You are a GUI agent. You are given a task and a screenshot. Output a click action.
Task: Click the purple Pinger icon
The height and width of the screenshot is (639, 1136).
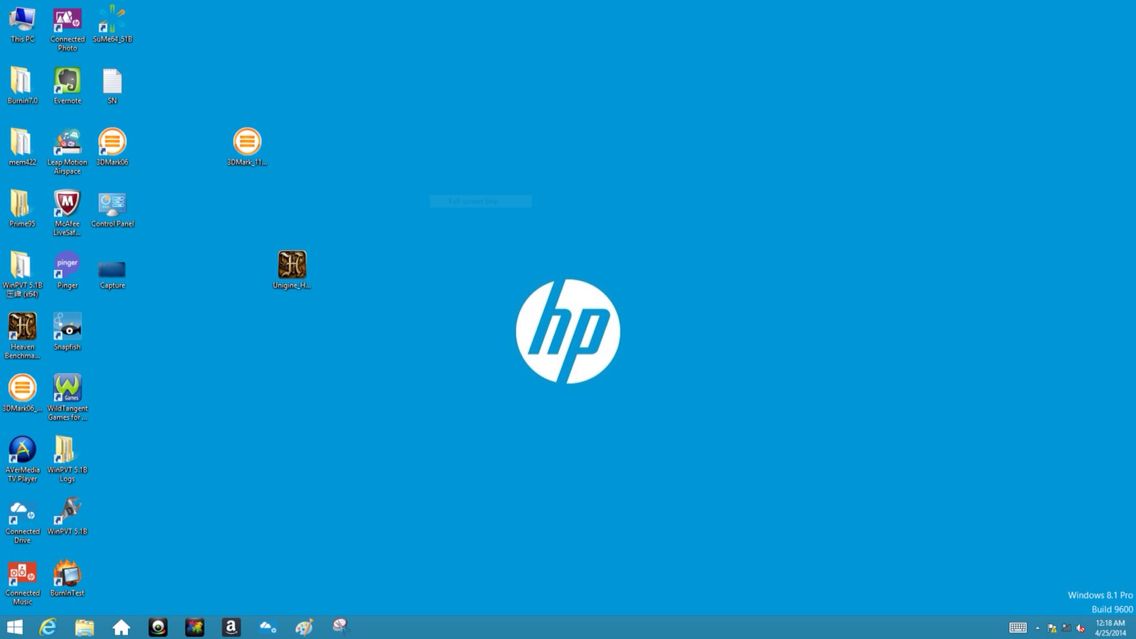pos(67,271)
